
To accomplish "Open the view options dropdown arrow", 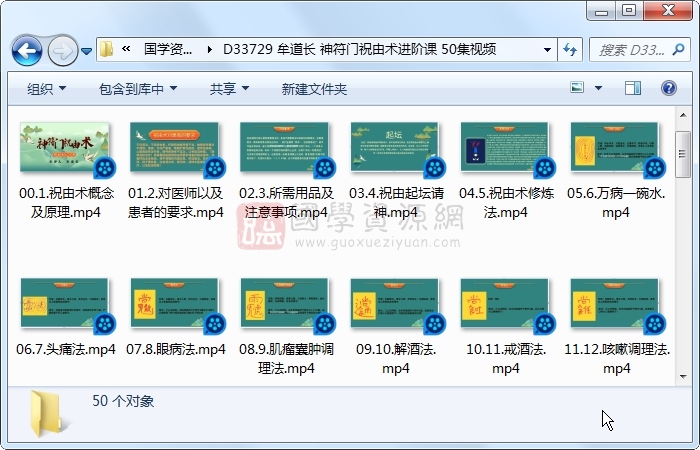I will pyautogui.click(x=599, y=89).
